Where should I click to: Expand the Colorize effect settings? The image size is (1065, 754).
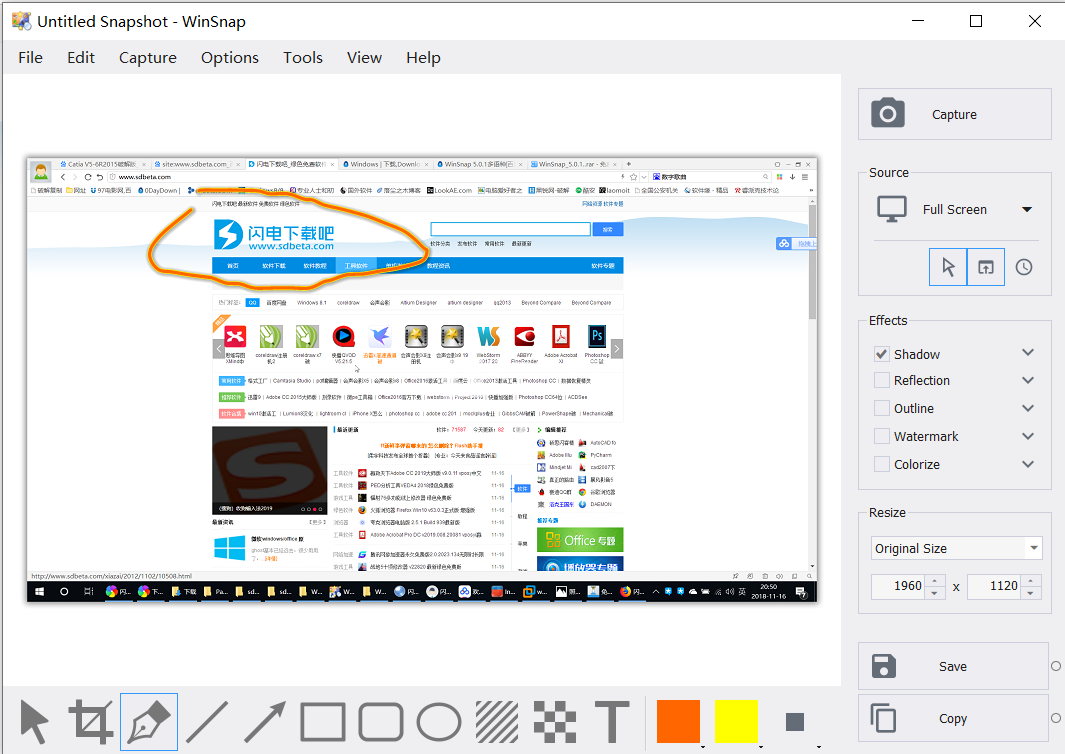tap(1028, 464)
